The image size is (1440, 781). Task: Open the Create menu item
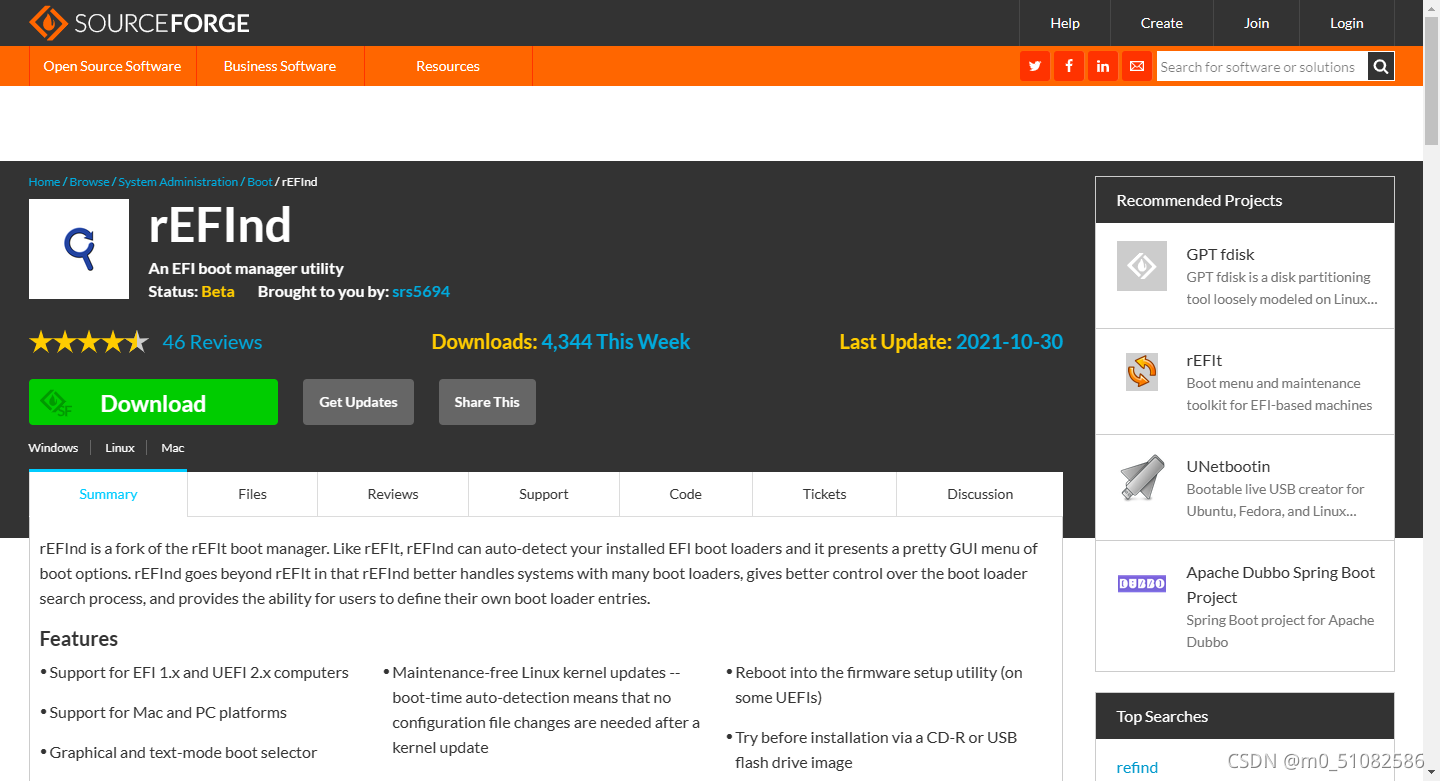[1162, 23]
